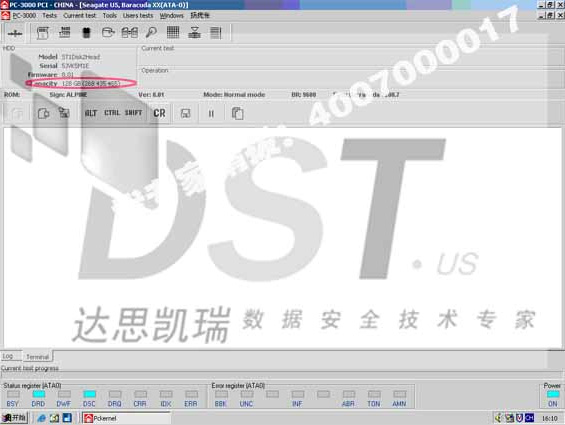565x425 pixels.
Task: Click the 16:10 clock in the system tray
Action: point(550,419)
